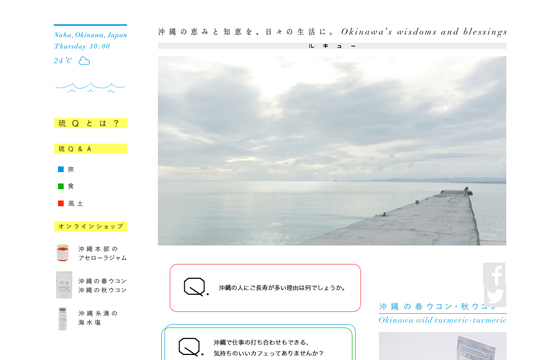Click the pier and sea hero image
The width and height of the screenshot is (560, 360).
332,150
